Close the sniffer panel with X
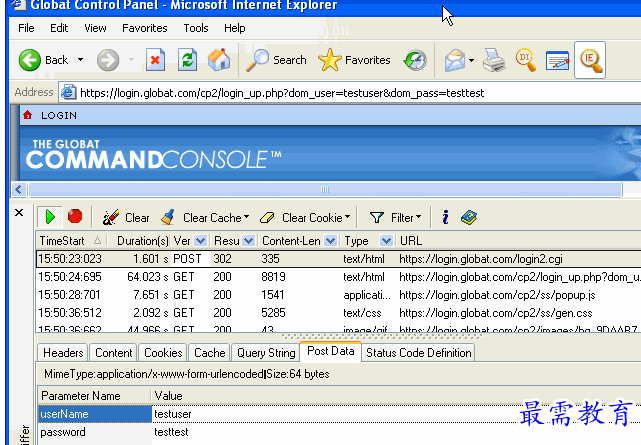The height and width of the screenshot is (445, 641). click(19, 213)
